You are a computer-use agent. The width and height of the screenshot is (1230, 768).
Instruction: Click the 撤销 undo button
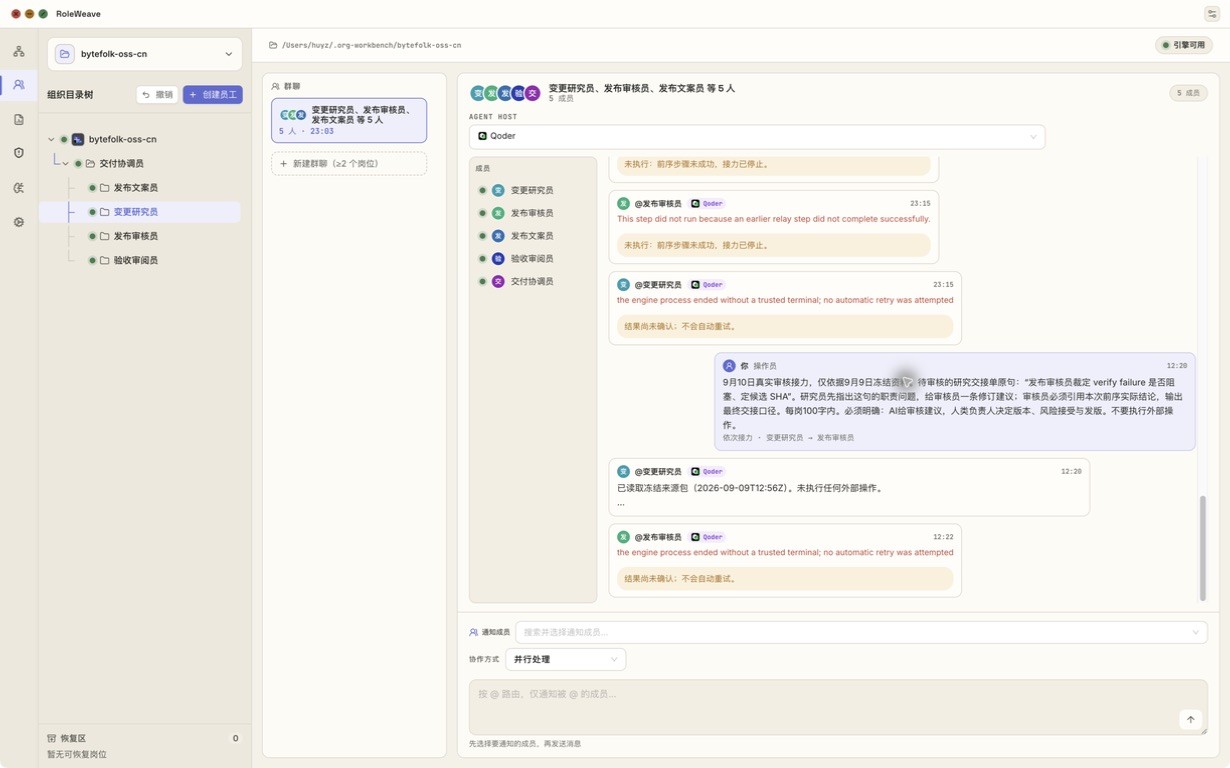157,95
